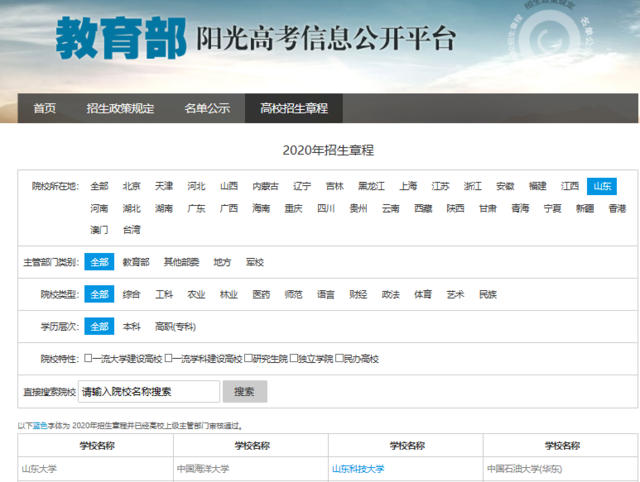The image size is (640, 482).
Task: Click the 搜索 button
Action: pyautogui.click(x=245, y=392)
